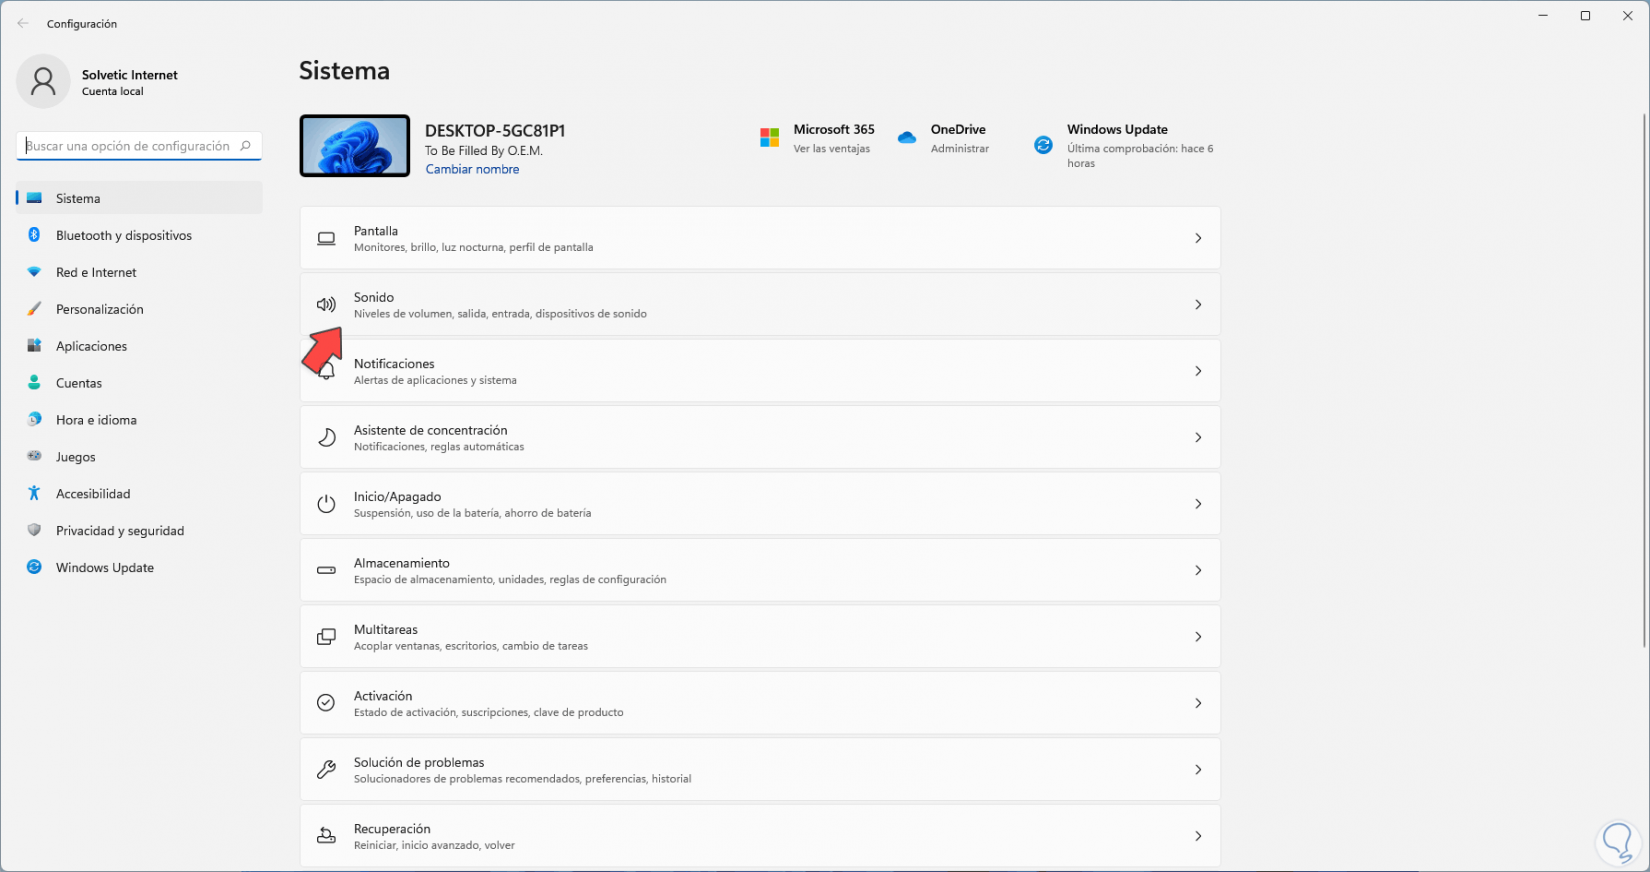Open Sonido settings by its title
This screenshot has width=1650, height=872.
pos(374,297)
